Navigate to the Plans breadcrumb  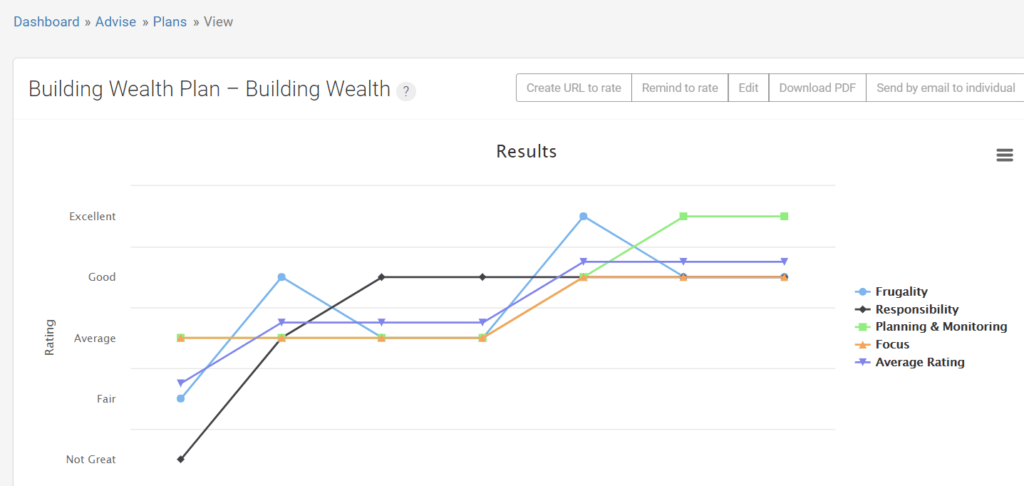coord(170,22)
